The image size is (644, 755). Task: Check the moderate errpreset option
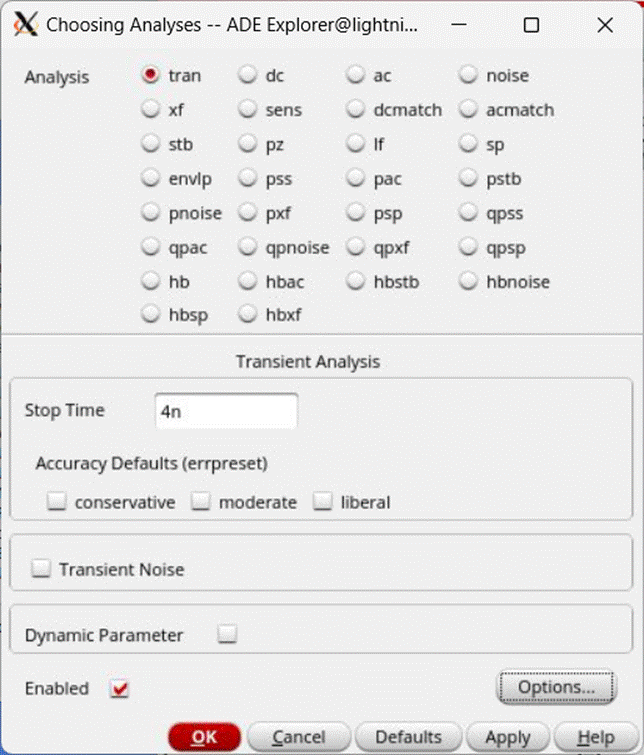202,502
